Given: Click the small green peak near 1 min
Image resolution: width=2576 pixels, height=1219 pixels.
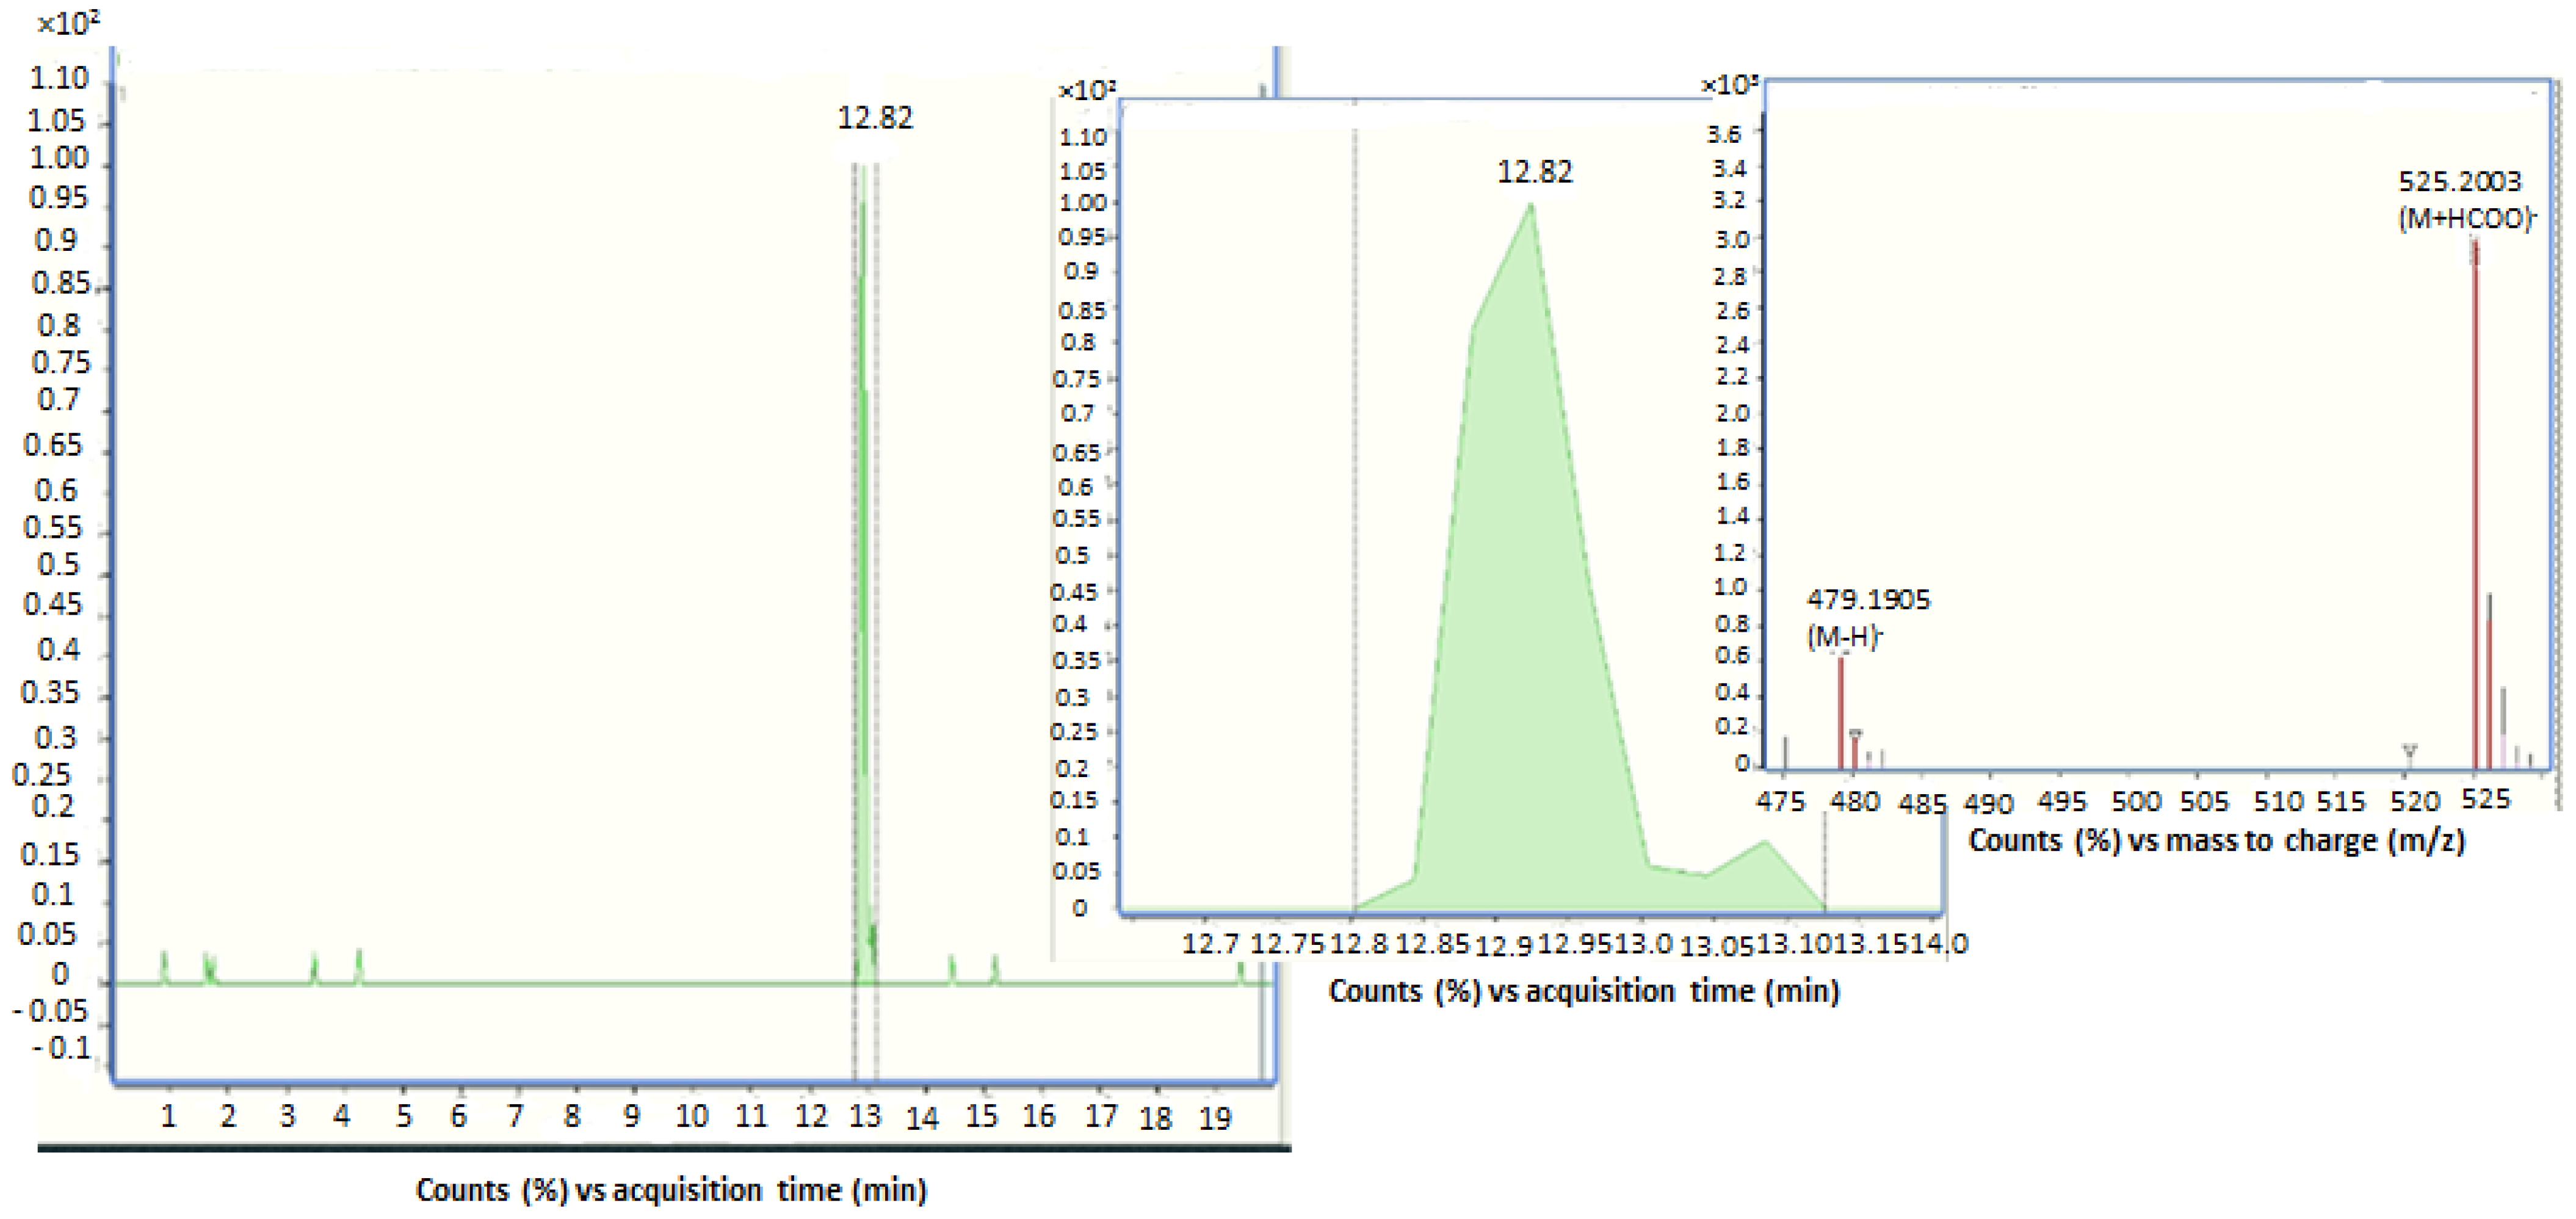Looking at the screenshot, I should [165, 966].
